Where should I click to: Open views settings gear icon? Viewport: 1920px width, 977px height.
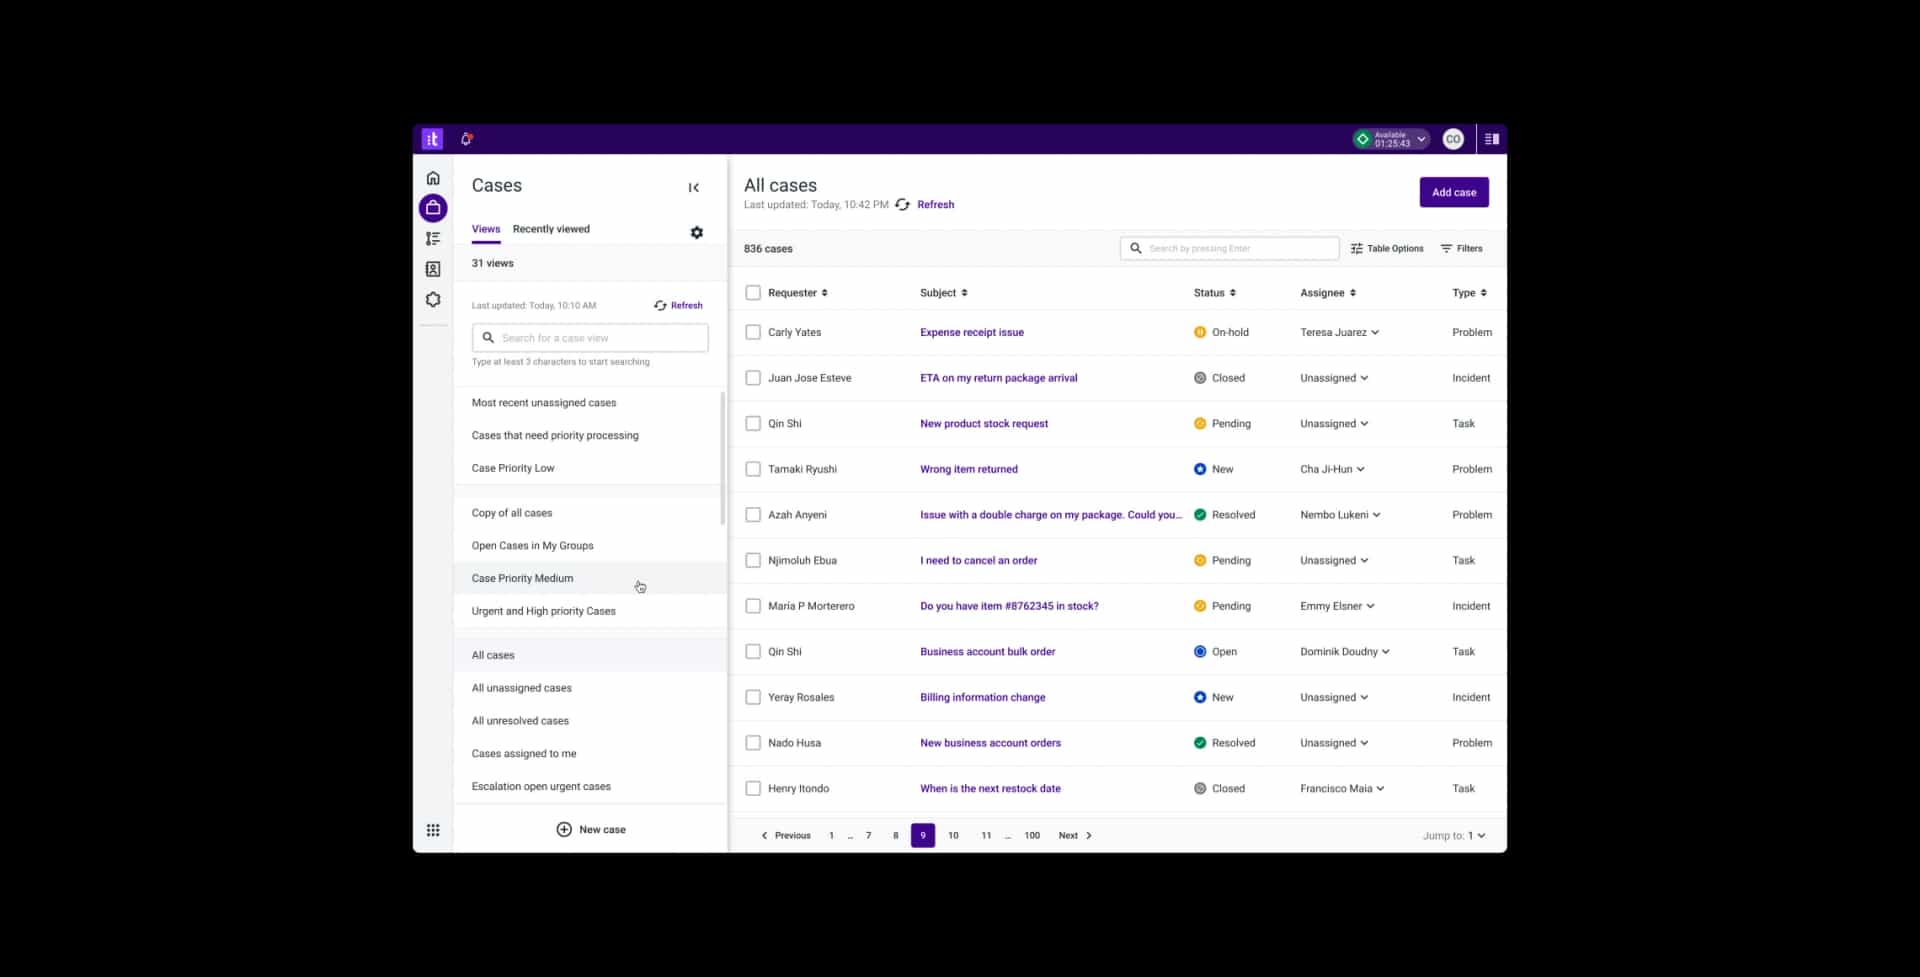pos(697,233)
